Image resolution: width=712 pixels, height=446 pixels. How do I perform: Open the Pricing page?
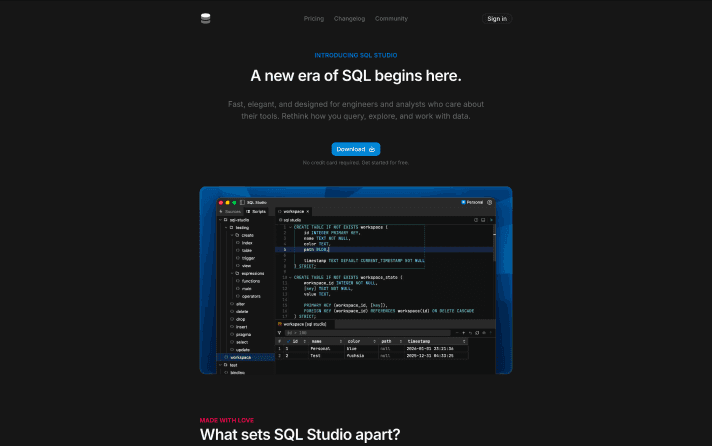314,19
